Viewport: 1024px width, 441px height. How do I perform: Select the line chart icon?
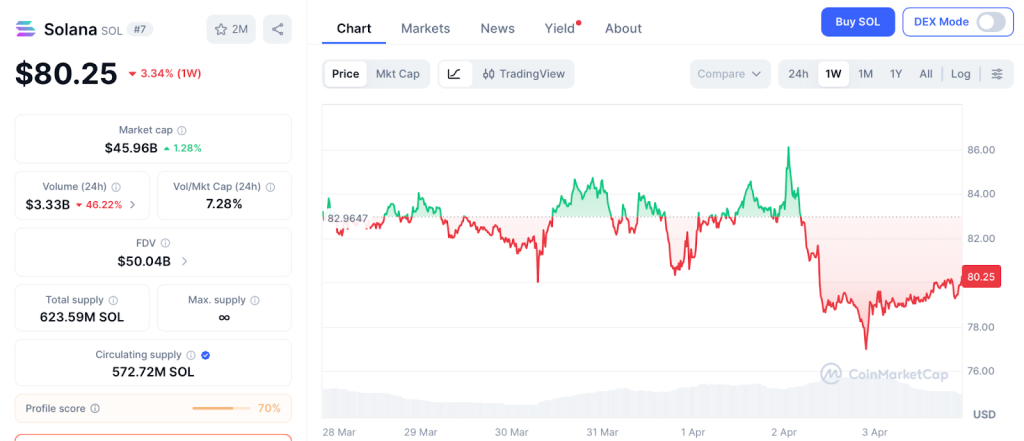[454, 74]
